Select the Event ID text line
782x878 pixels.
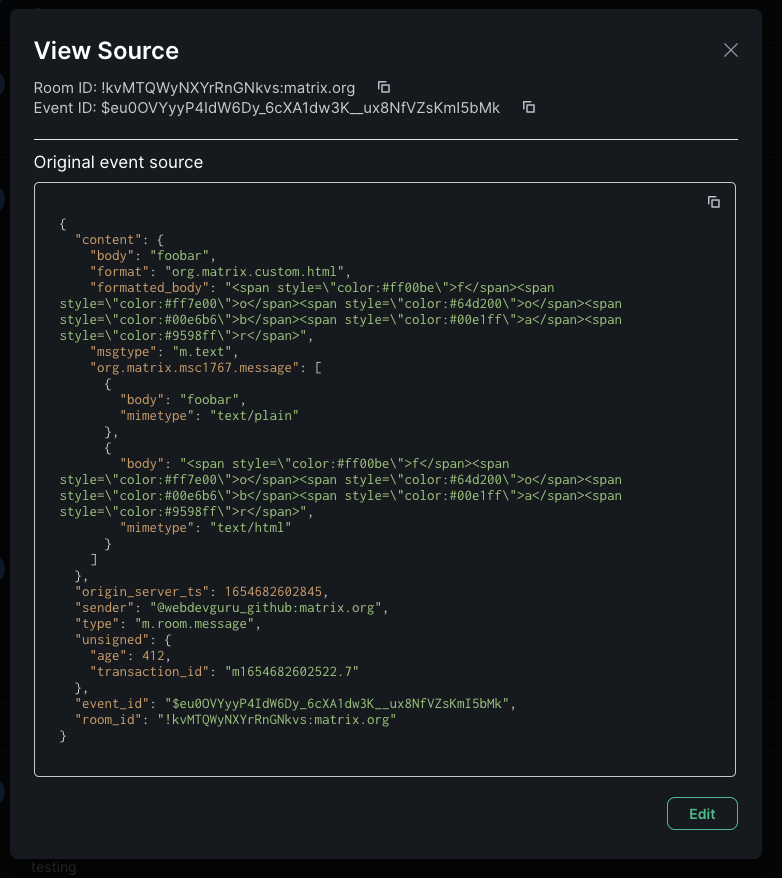(x=266, y=108)
